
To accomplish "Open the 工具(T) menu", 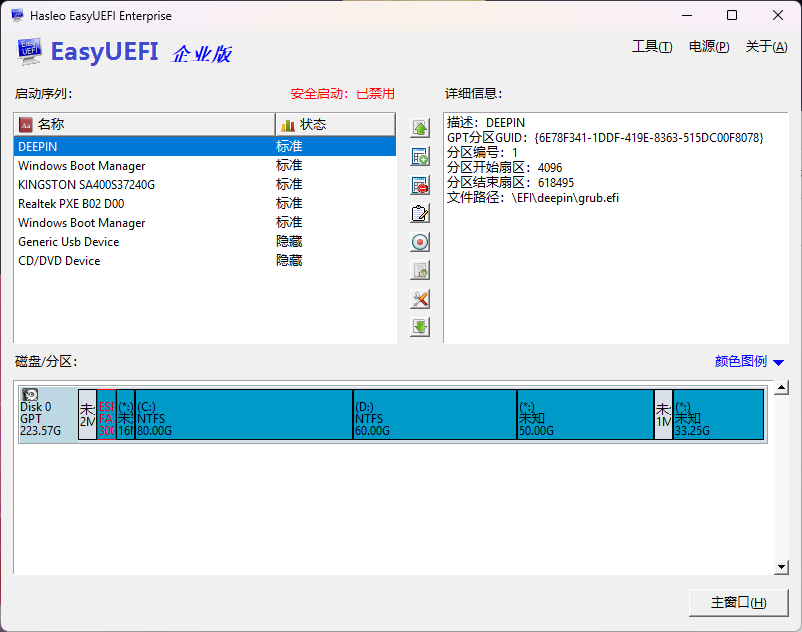I will 652,47.
